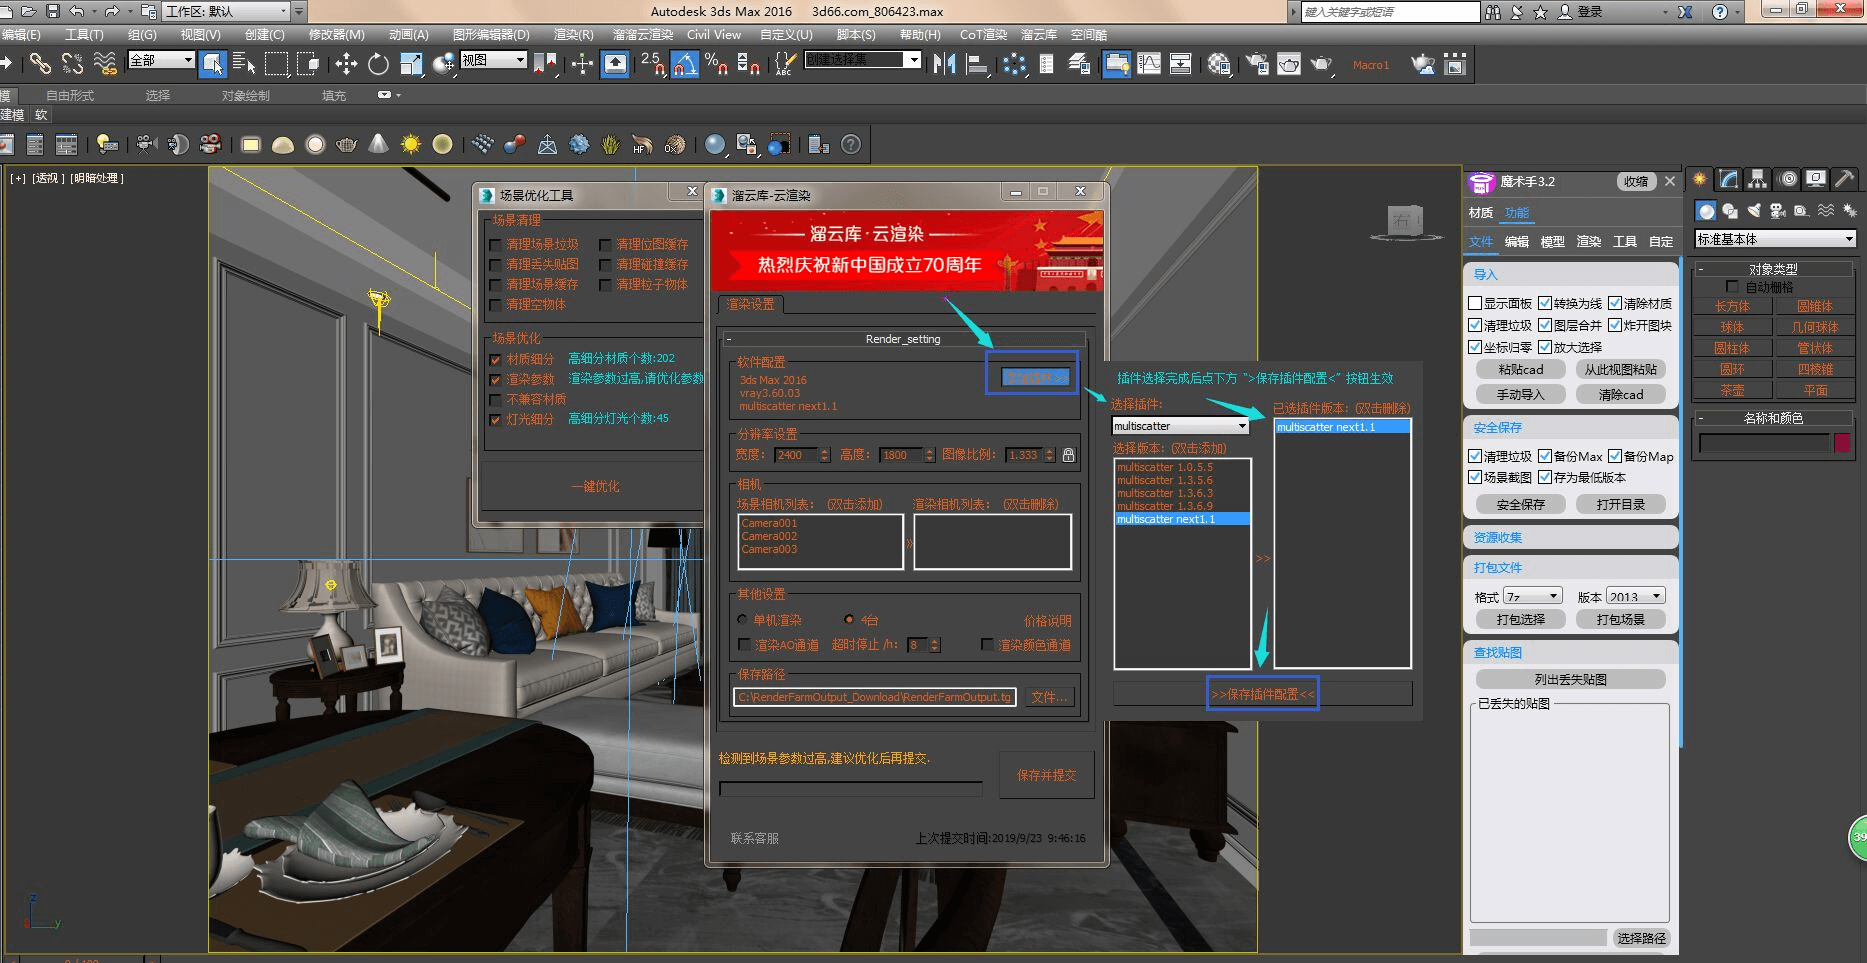Open the multiscatter plugin dropdown
This screenshot has width=1867, height=963.
tap(1181, 426)
